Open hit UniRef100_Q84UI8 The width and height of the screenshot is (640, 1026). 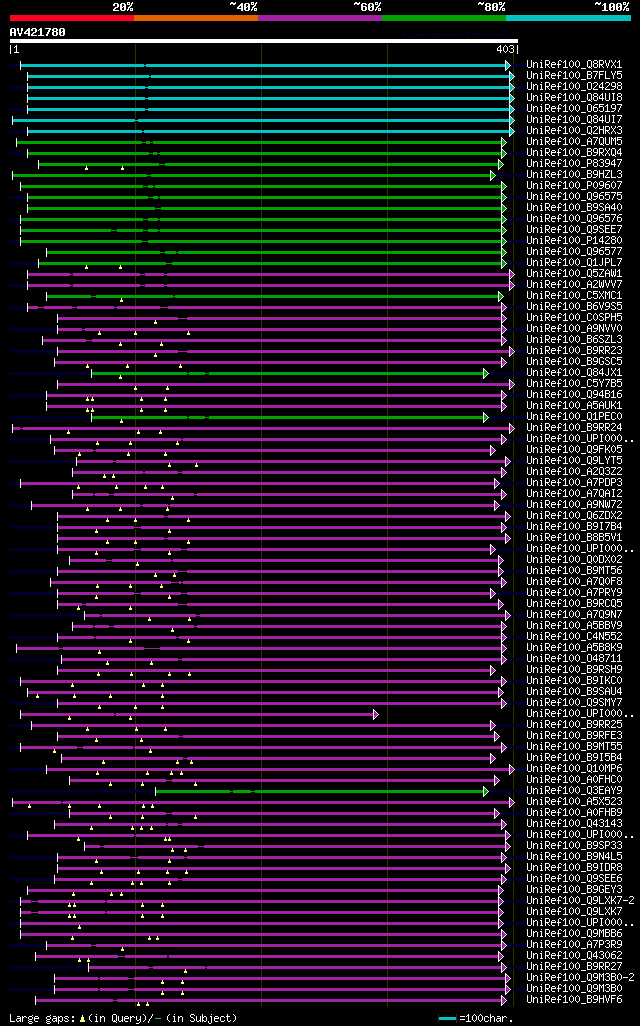click(574, 97)
